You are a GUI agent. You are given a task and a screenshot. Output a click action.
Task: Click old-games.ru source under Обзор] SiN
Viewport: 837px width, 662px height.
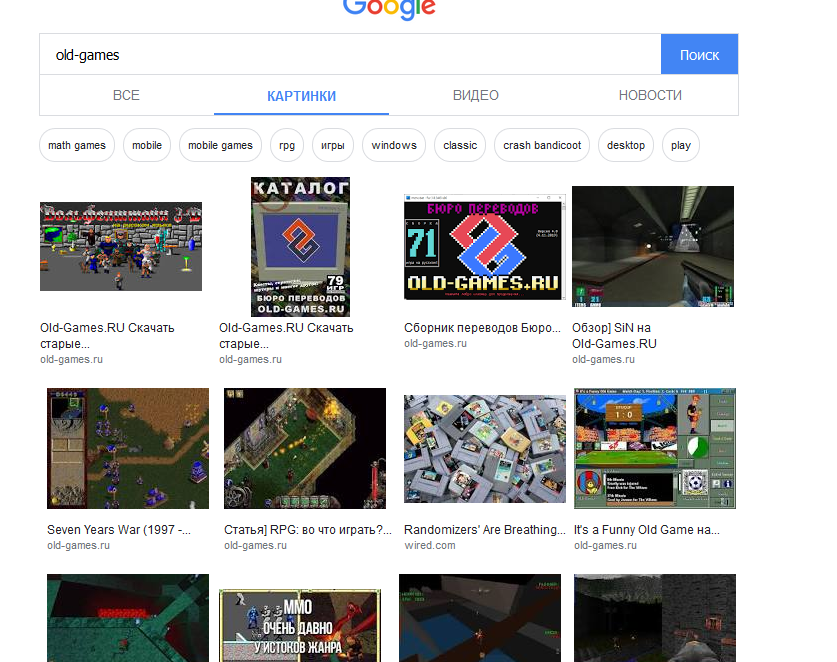click(604, 359)
